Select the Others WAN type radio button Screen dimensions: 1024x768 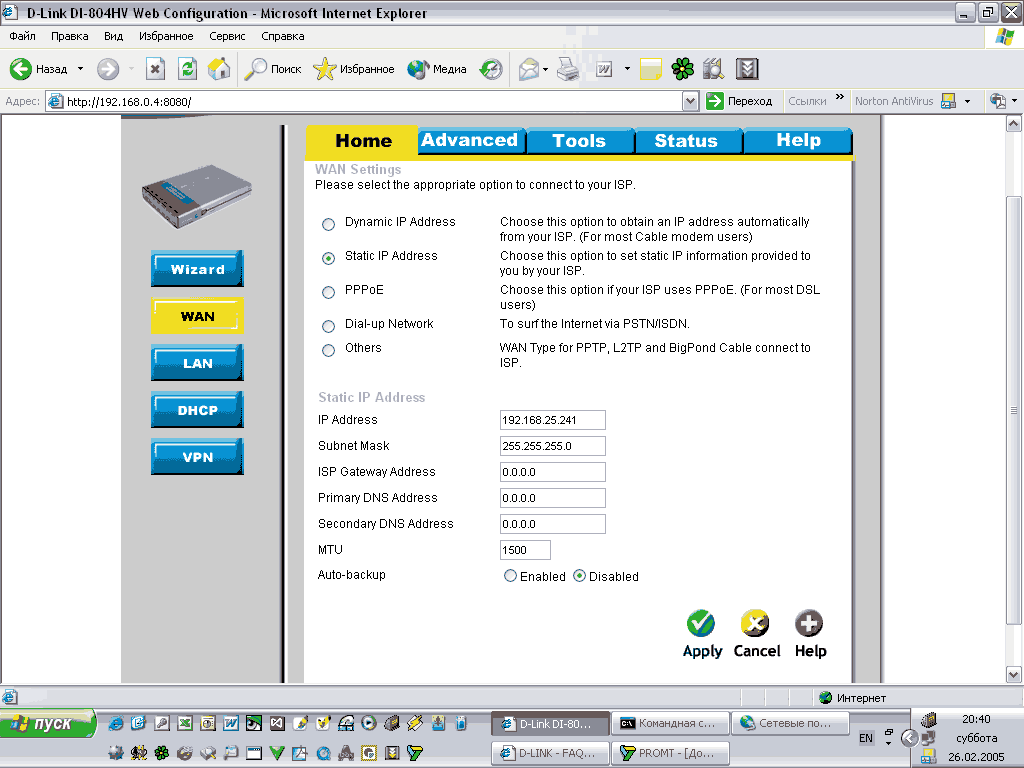pos(328,351)
